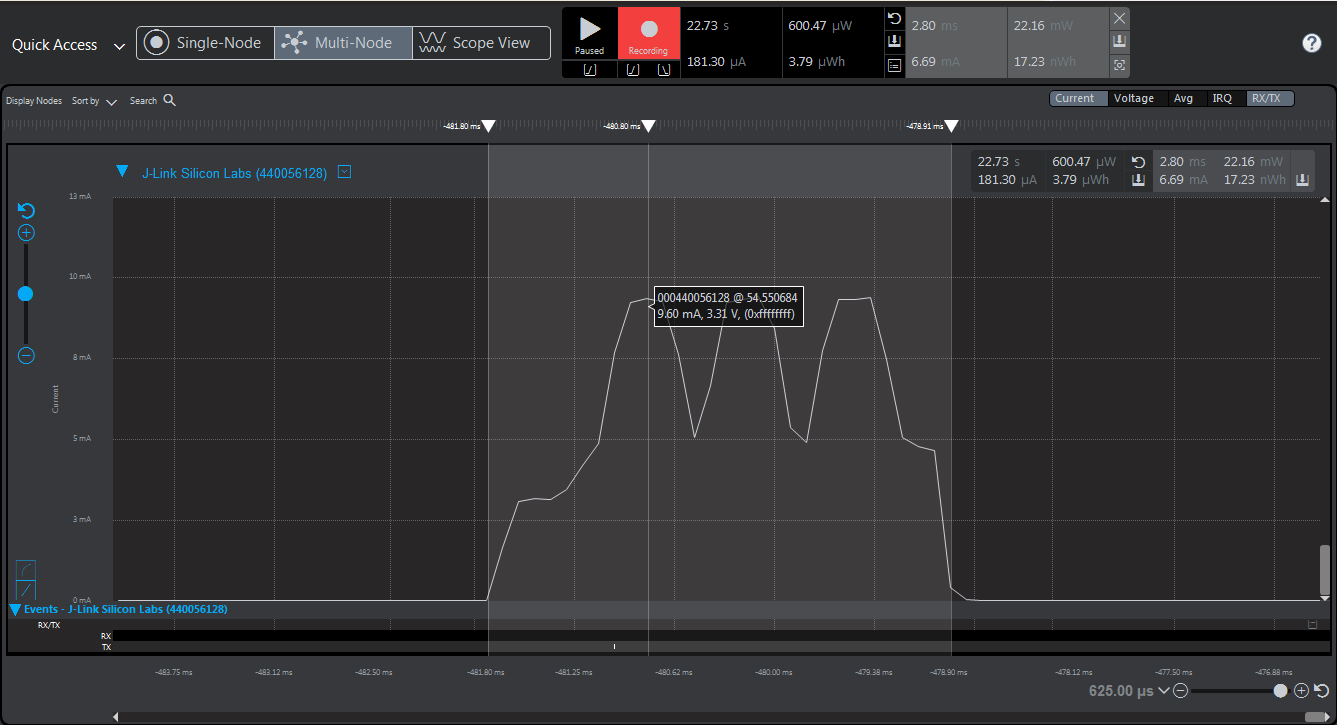Zoom out the time scale
This screenshot has height=725, width=1337.
click(1181, 691)
